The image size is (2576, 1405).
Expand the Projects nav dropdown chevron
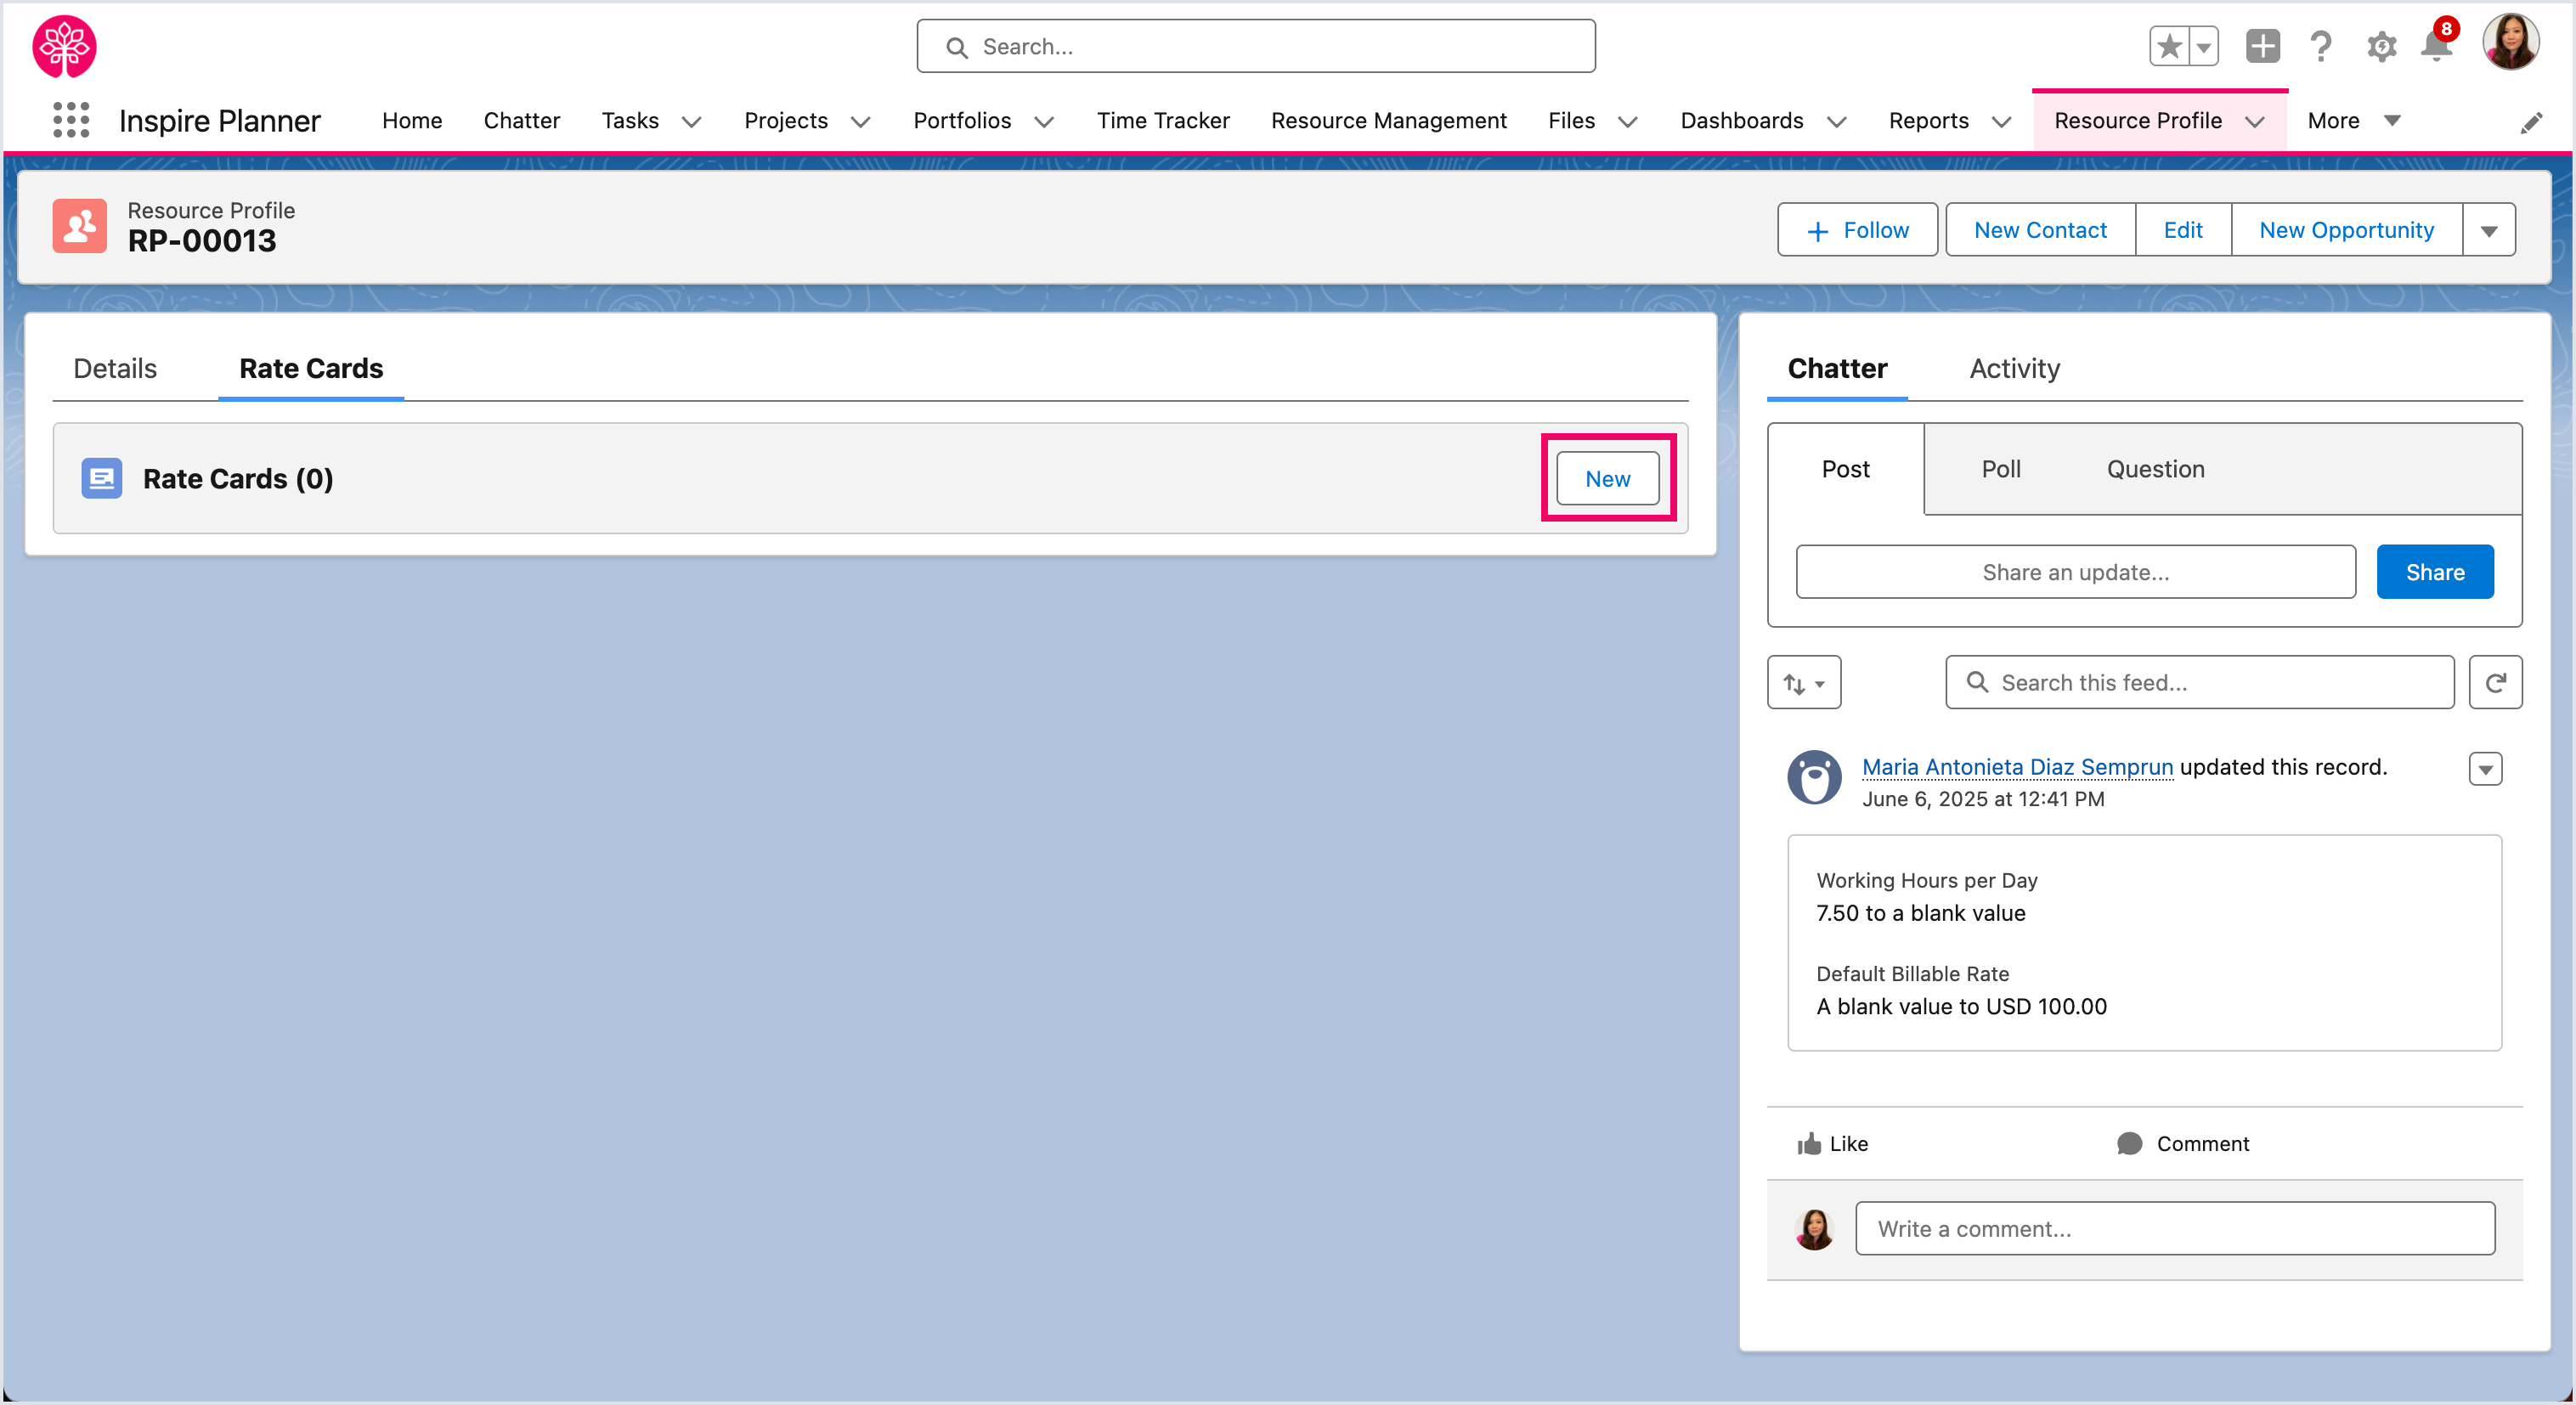tap(860, 122)
